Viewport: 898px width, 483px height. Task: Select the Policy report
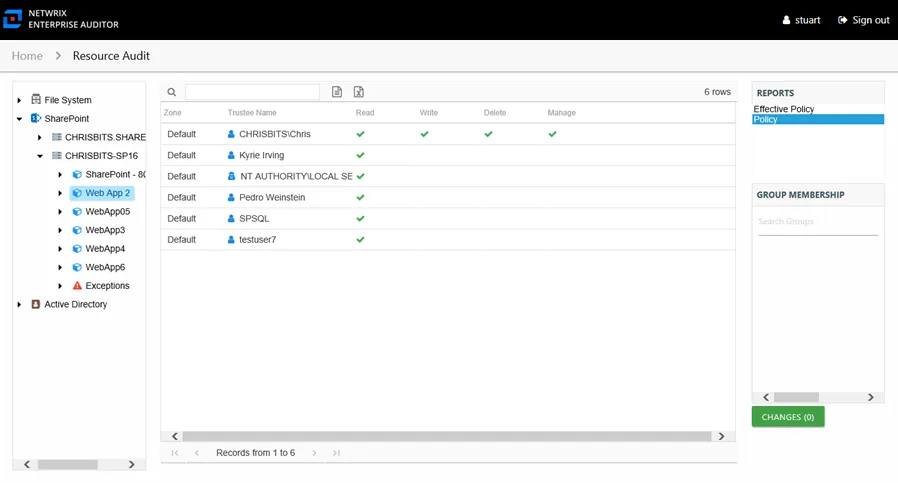pyautogui.click(x=818, y=119)
